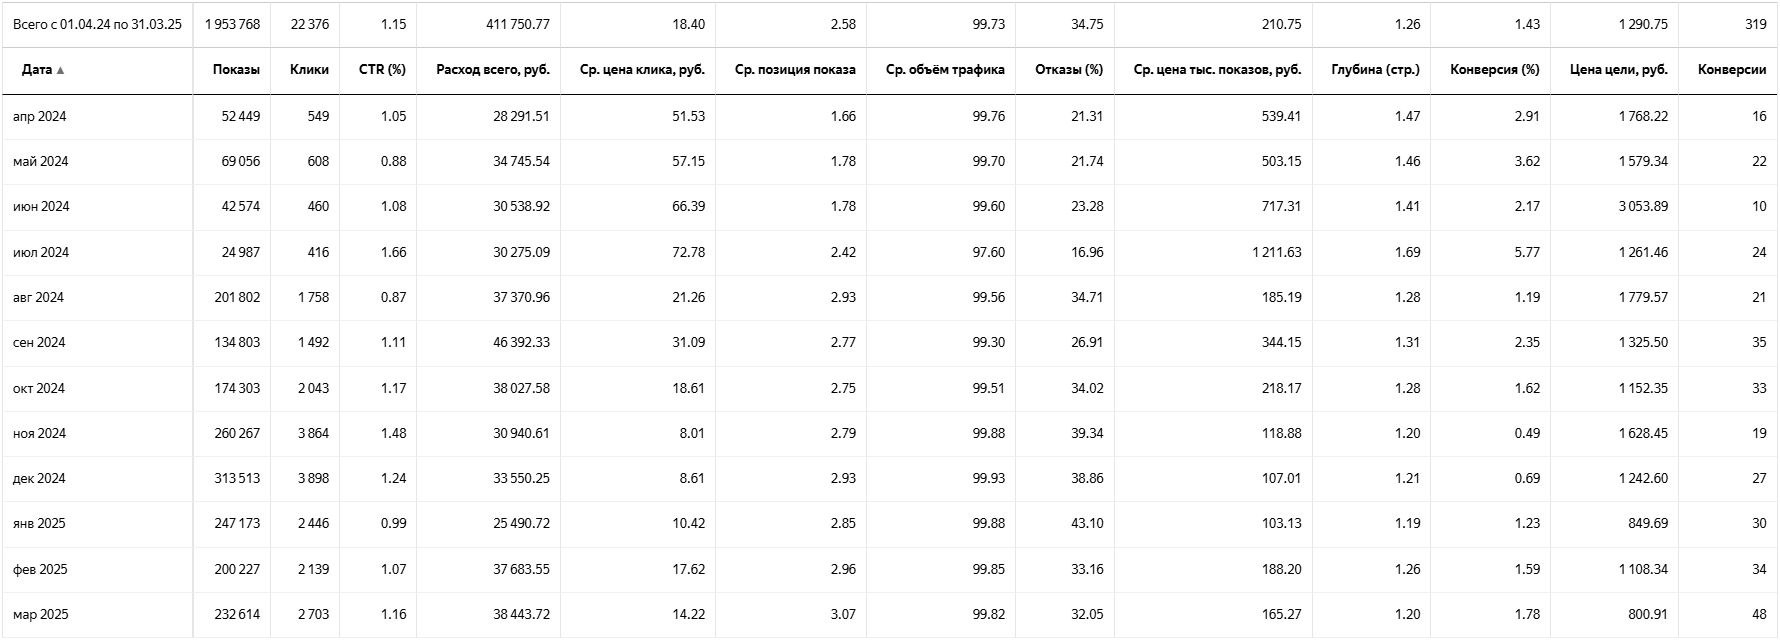The image size is (1780, 641).
Task: Click the Конверсии column header
Action: click(x=1732, y=70)
